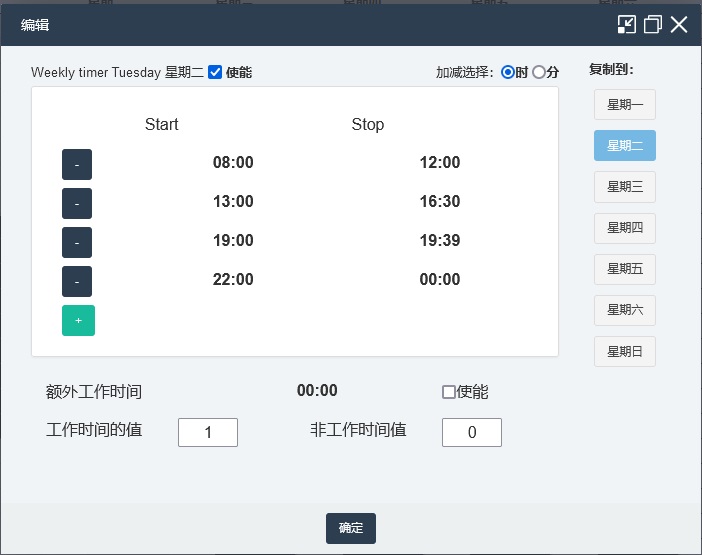Add a new time period row

tap(78, 320)
